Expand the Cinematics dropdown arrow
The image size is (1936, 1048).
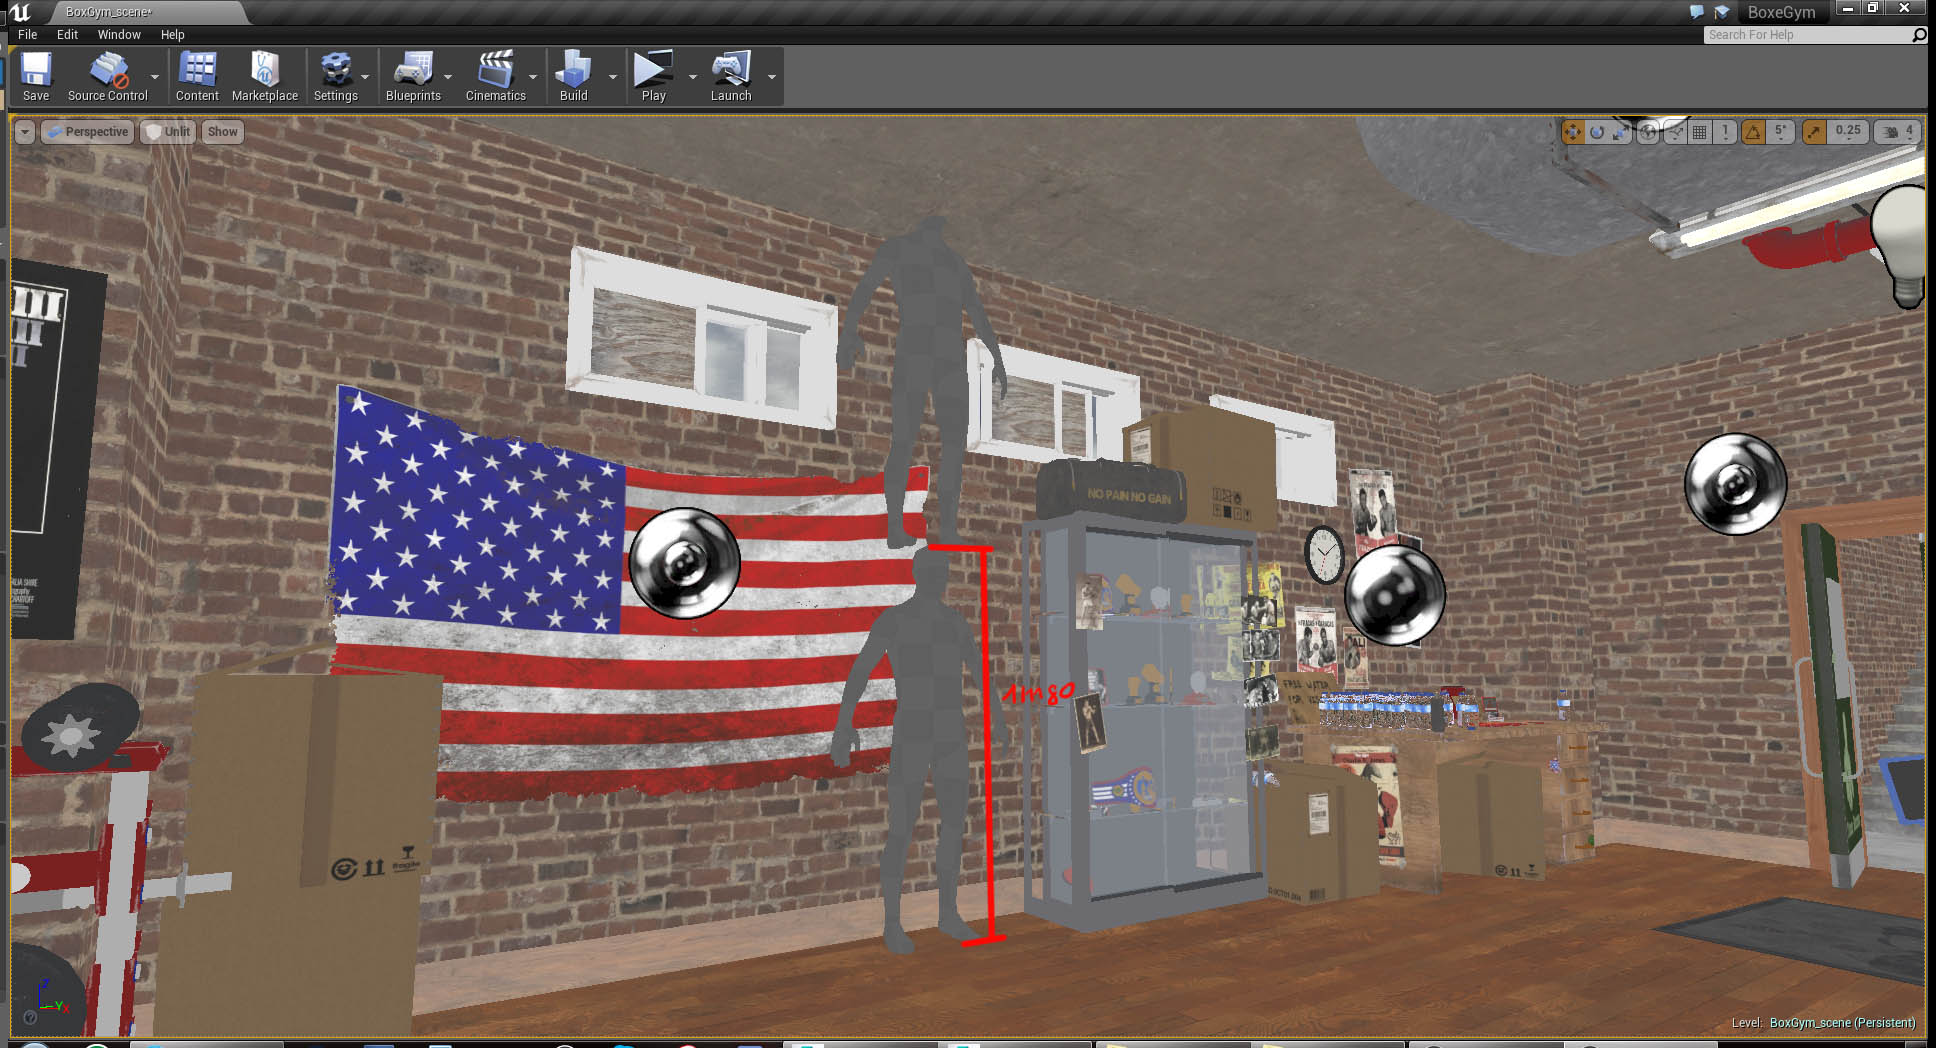(x=533, y=77)
